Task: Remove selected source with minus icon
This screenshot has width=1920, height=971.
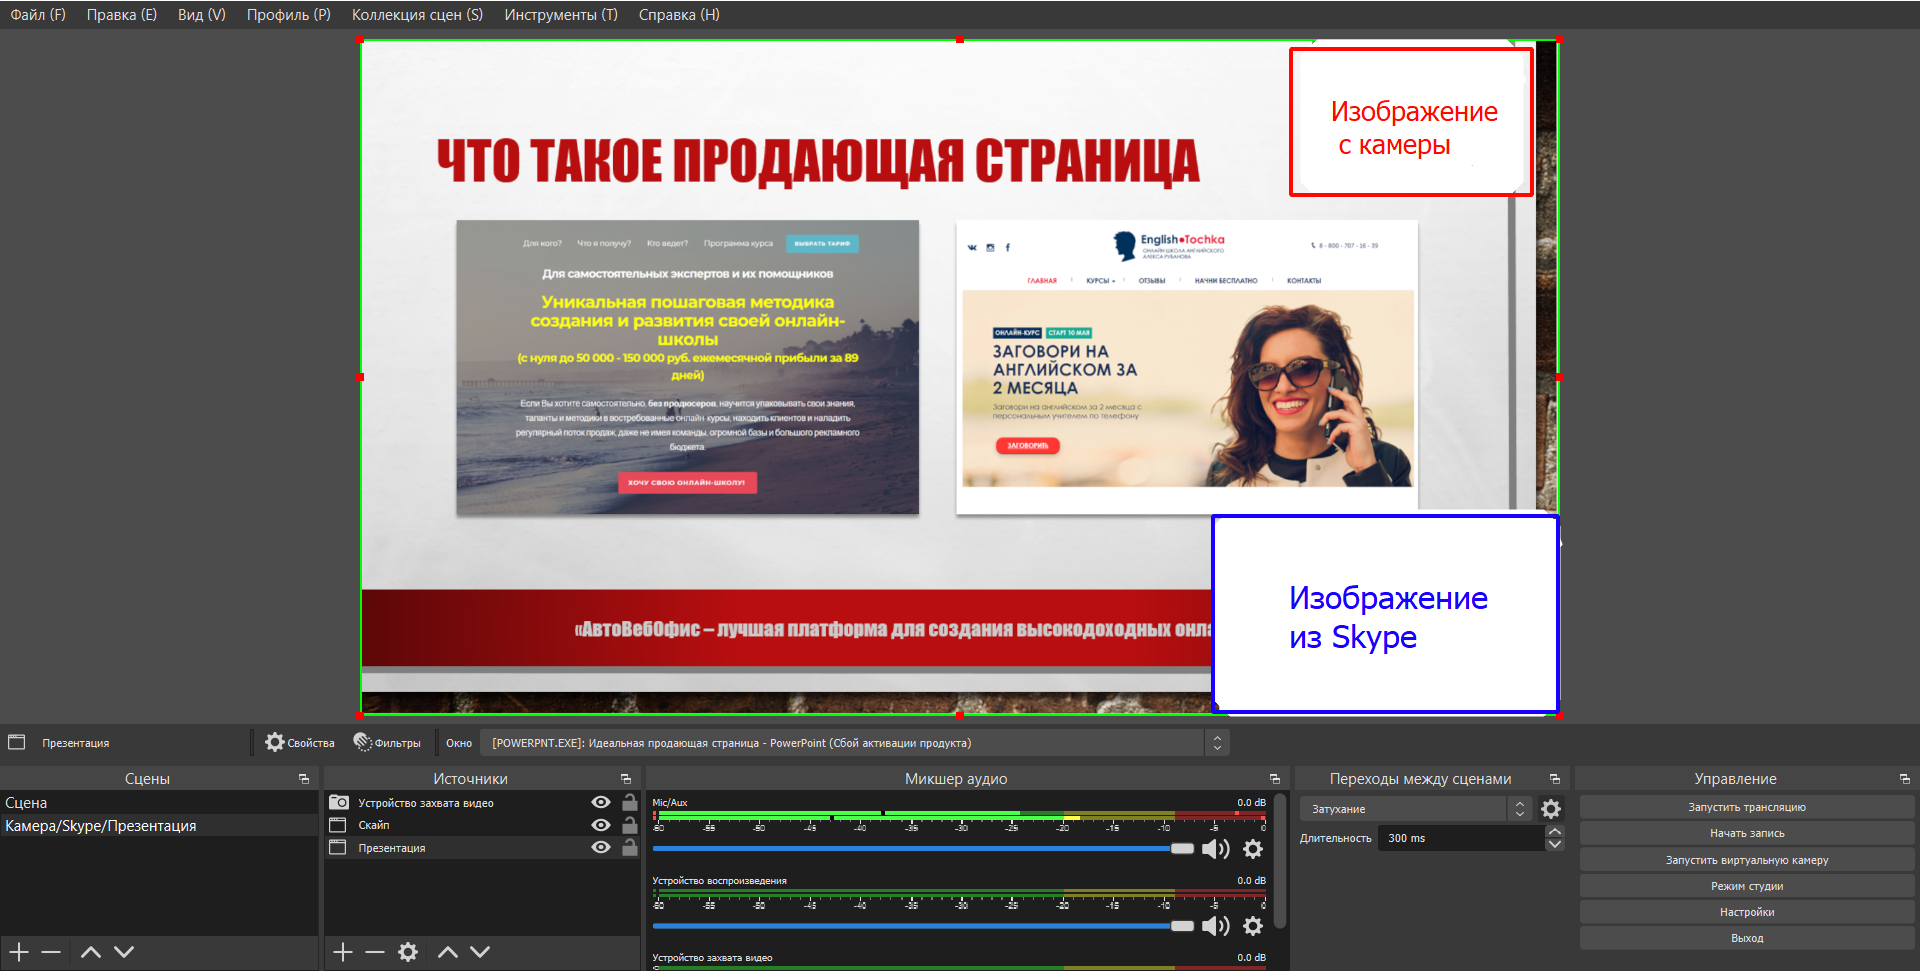Action: click(x=375, y=952)
